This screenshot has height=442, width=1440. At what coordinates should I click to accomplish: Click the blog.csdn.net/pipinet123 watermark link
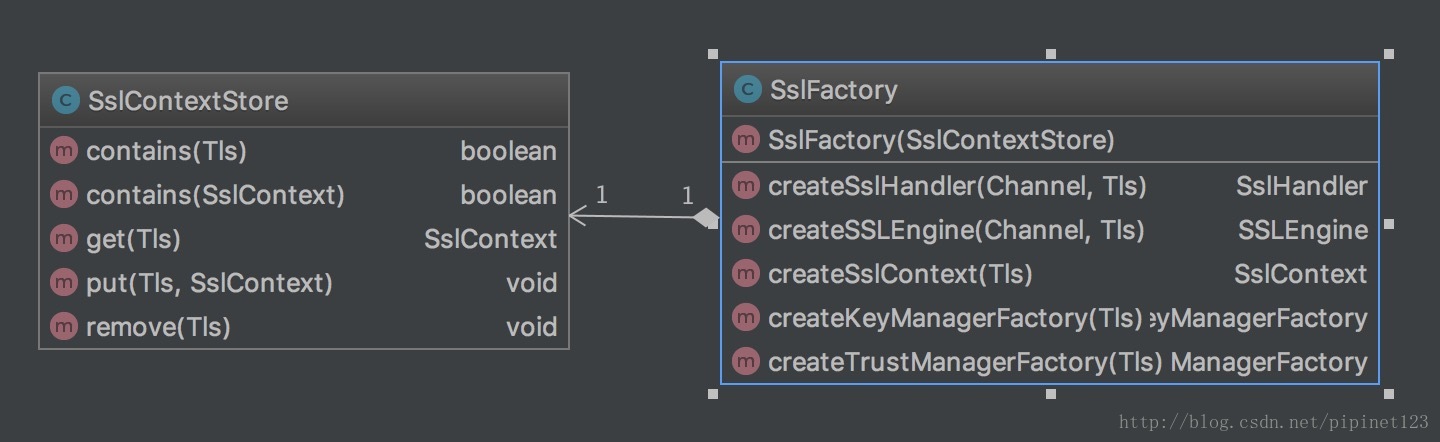click(1274, 423)
